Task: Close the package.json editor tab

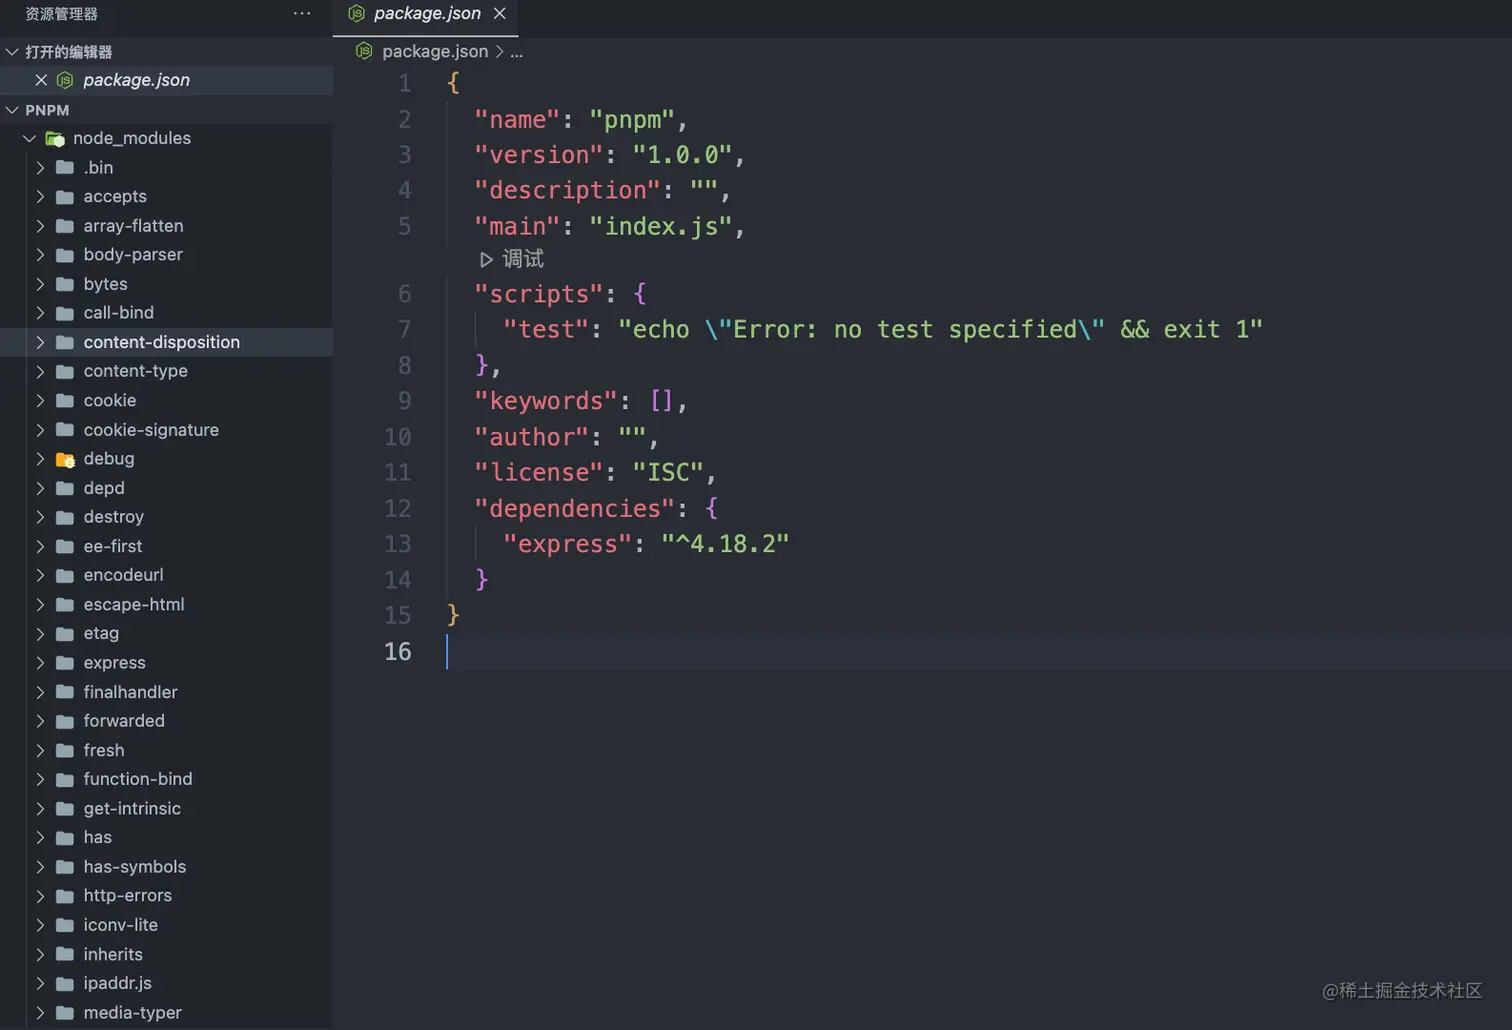Action: 500,13
